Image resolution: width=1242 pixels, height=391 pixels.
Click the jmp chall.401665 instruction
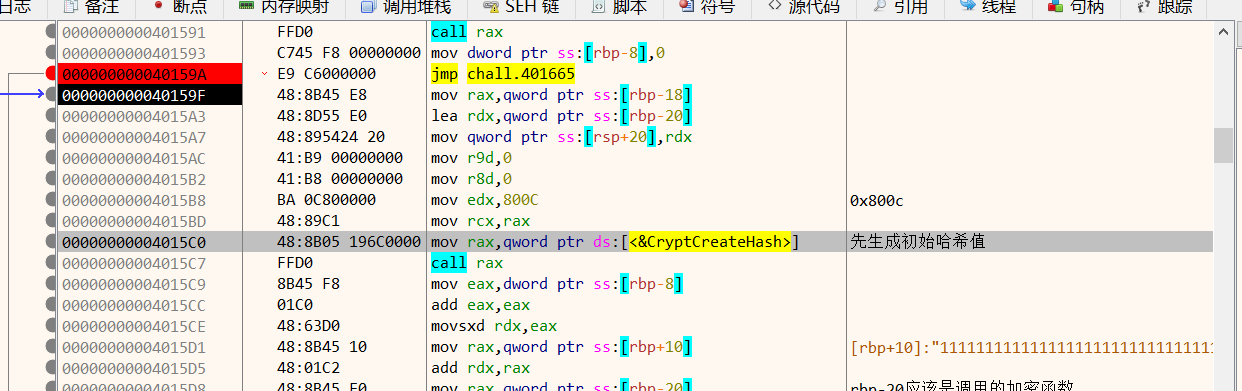tap(502, 74)
